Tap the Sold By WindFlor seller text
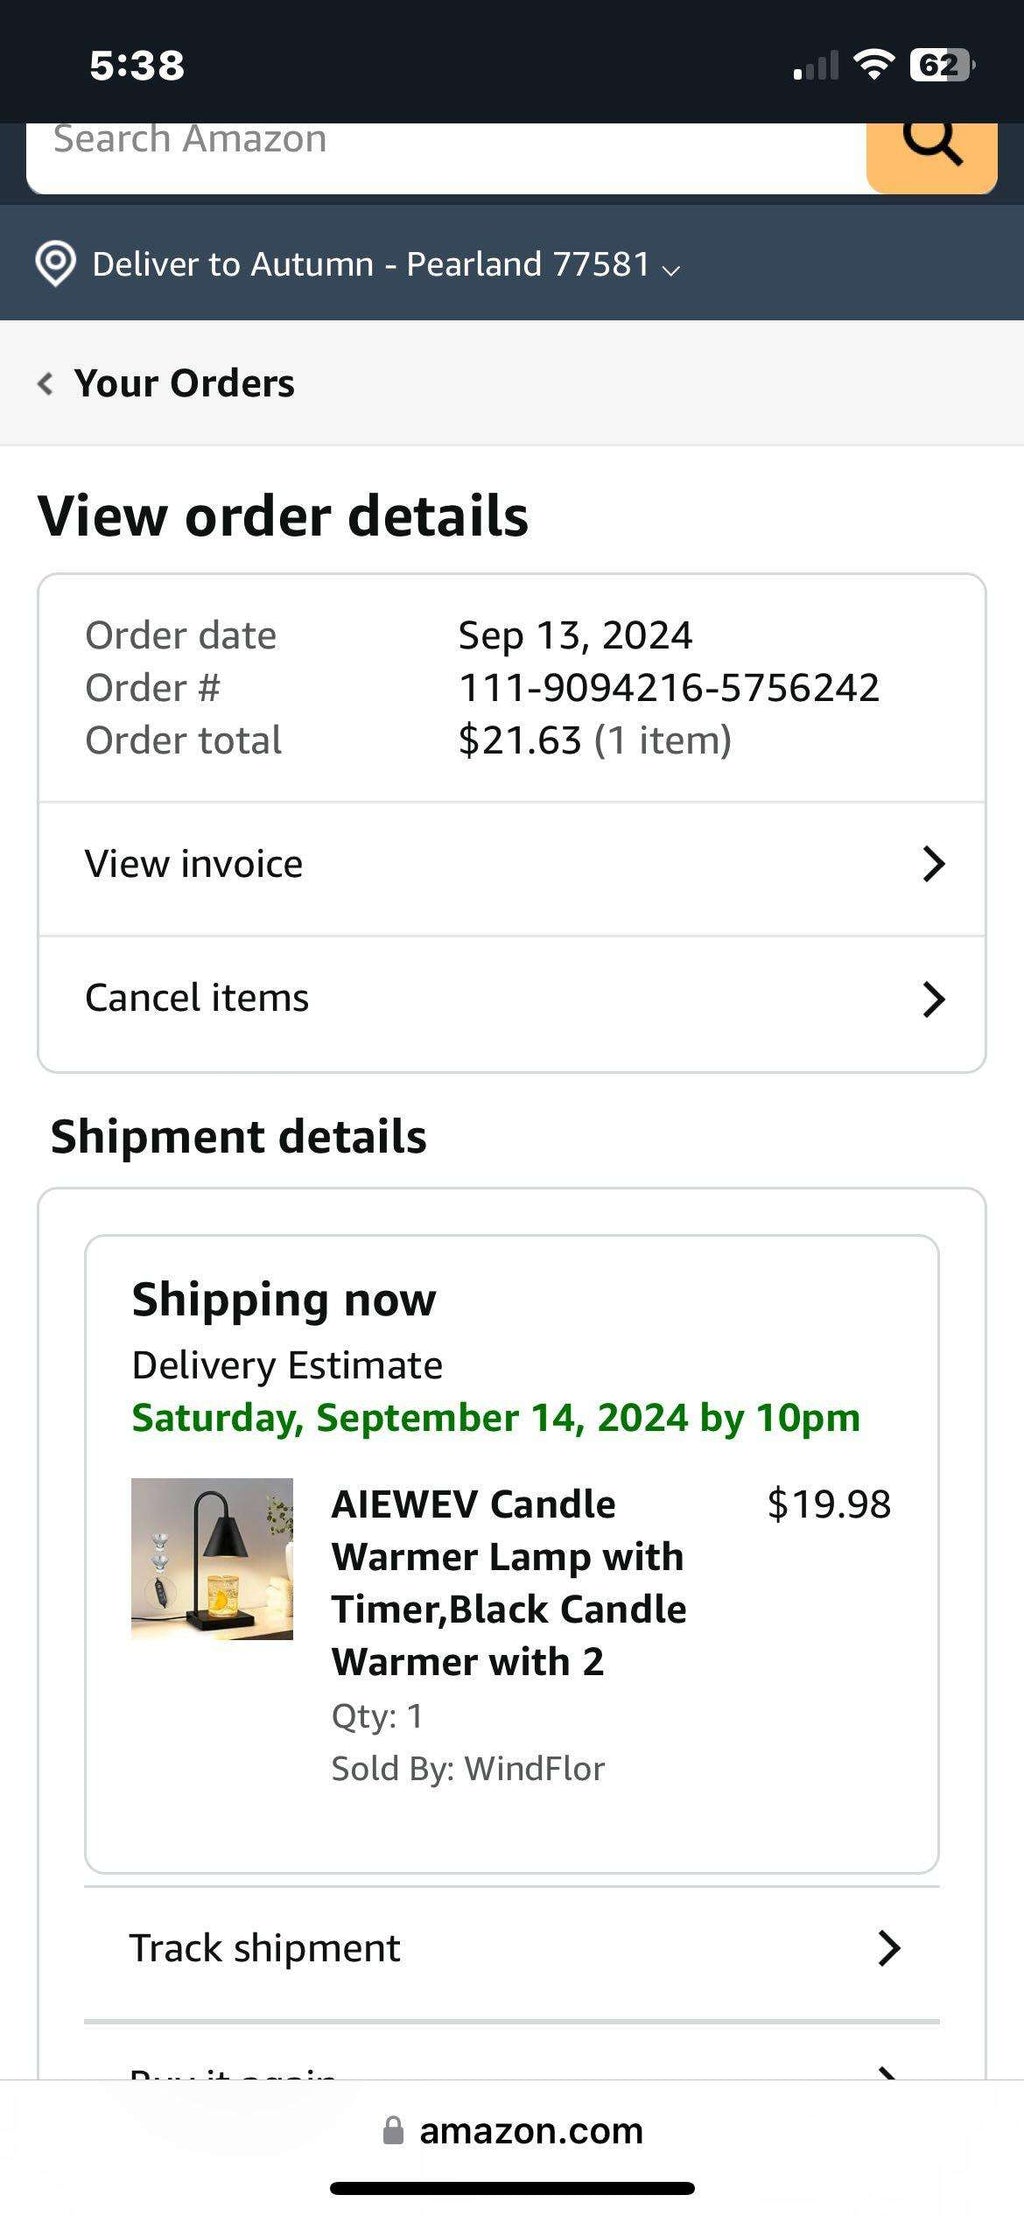 [468, 1768]
